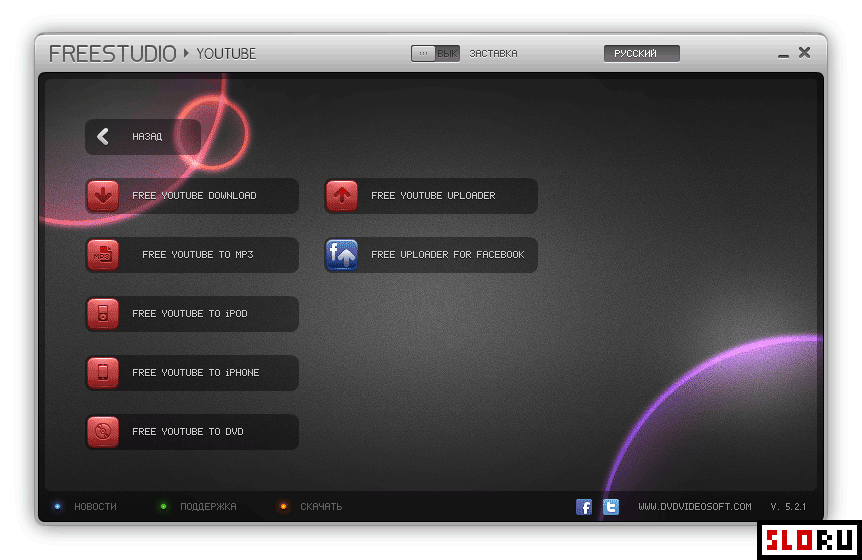Image resolution: width=862 pixels, height=560 pixels.
Task: Go back with the НАЗАД button
Action: (143, 136)
